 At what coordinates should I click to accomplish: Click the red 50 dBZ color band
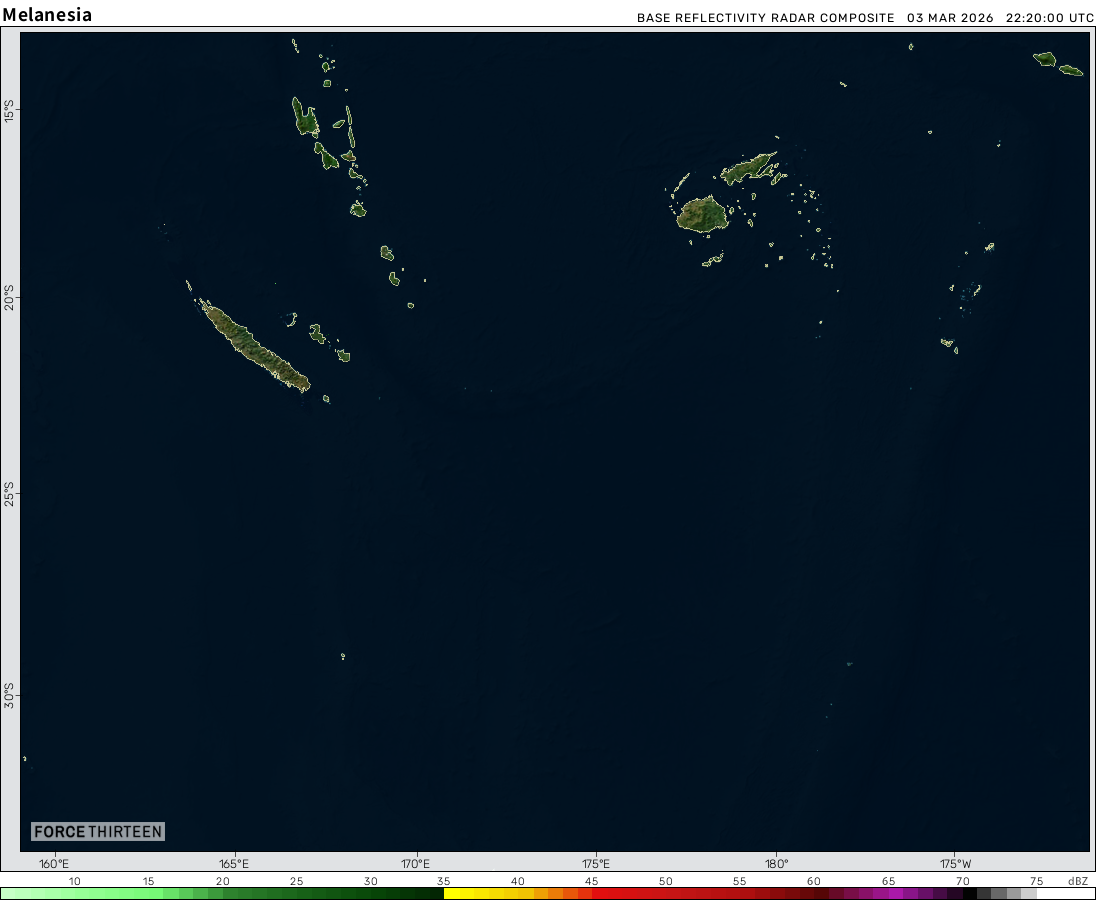[x=665, y=893]
